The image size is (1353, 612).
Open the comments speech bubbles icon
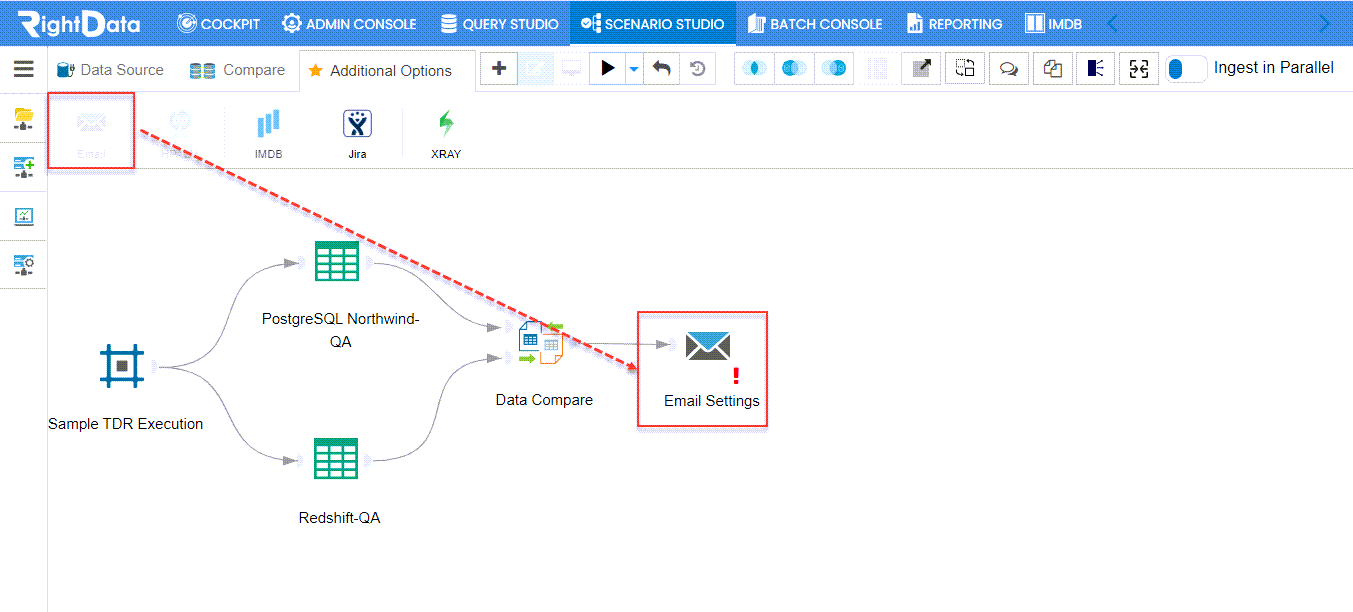click(x=1009, y=68)
